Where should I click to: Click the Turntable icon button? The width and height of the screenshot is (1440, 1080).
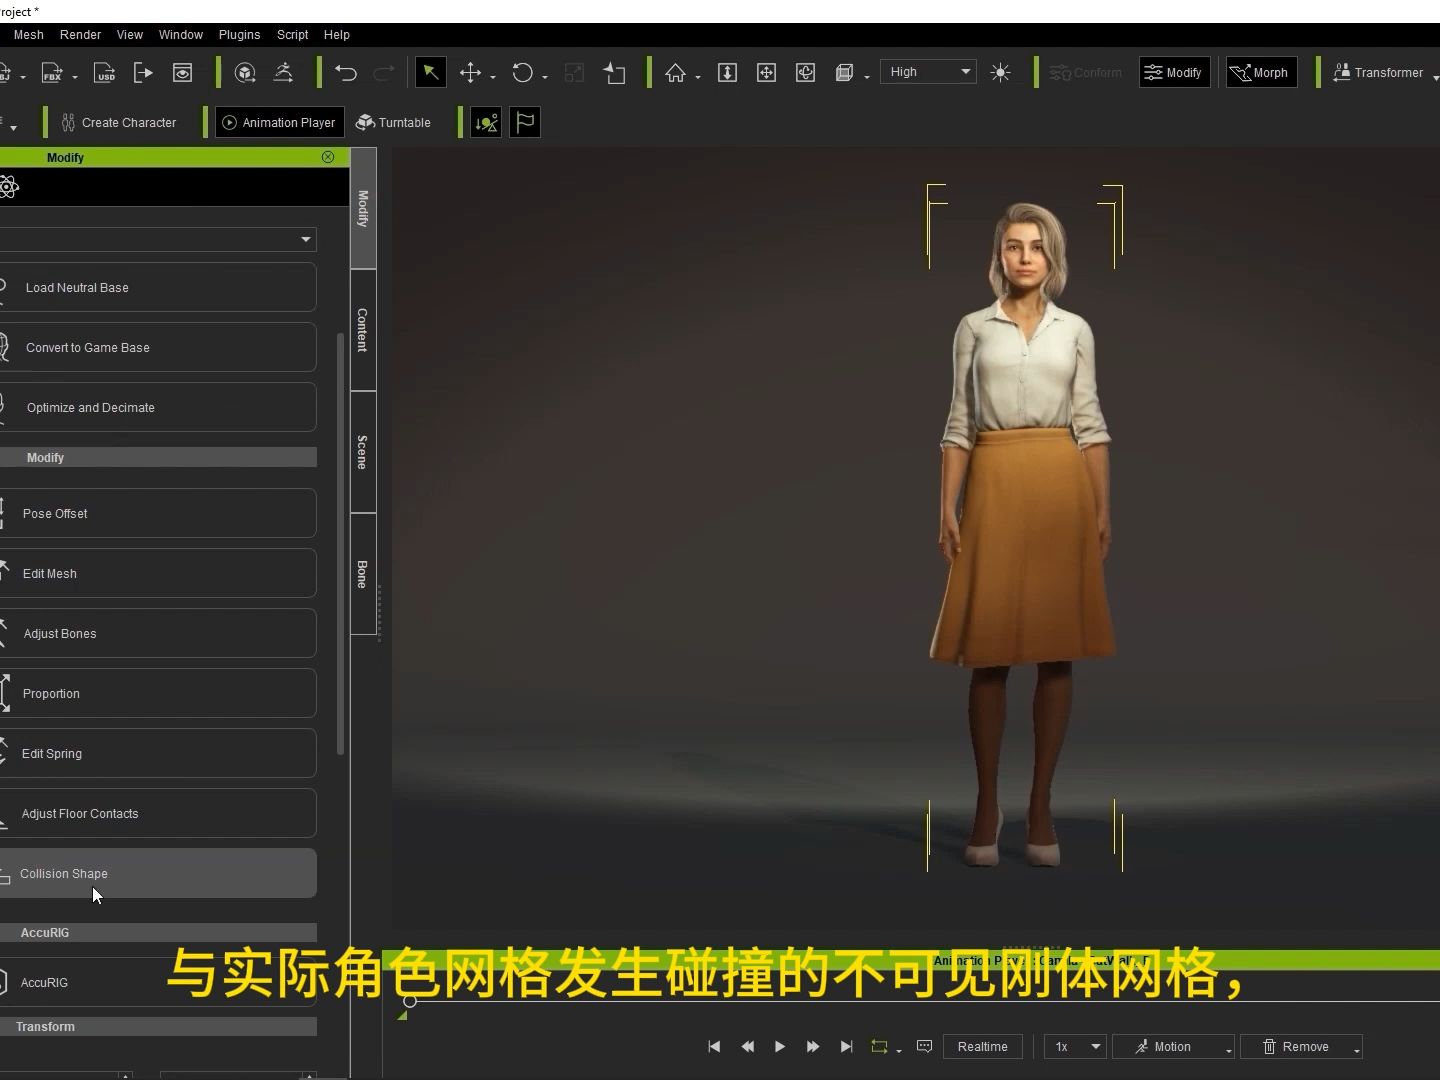(393, 122)
